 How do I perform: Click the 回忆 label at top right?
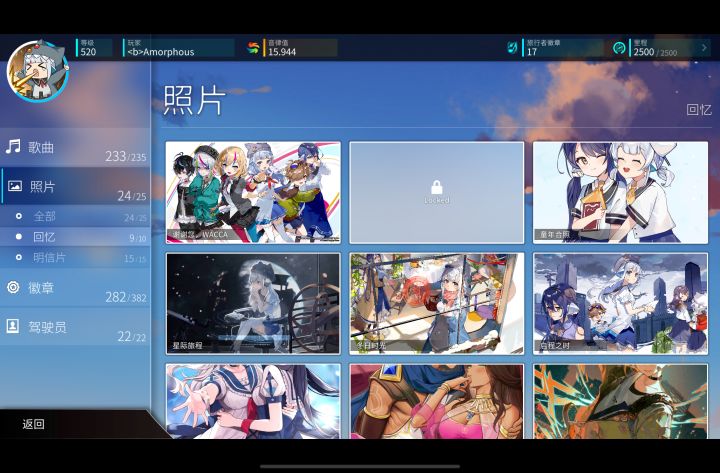point(699,109)
